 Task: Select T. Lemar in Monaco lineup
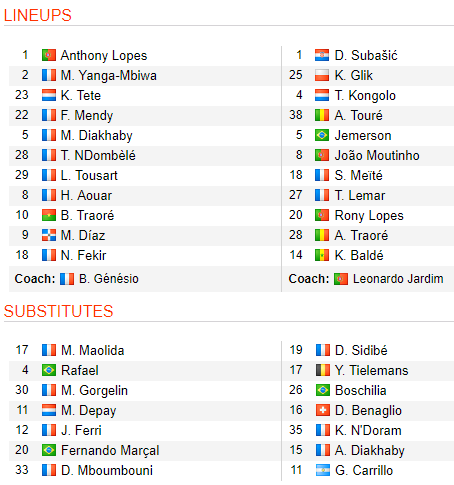click(x=360, y=195)
